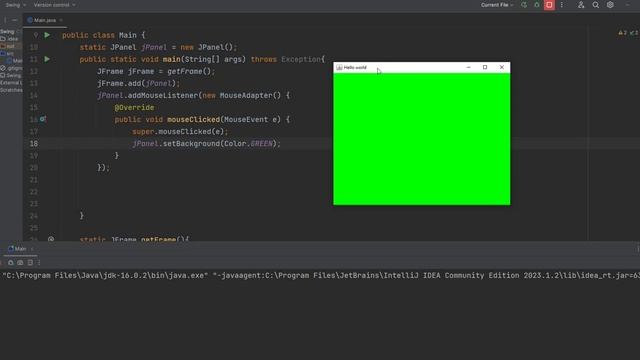The image size is (640, 360).
Task: Open the Current File run configuration dropdown
Action: coord(497,5)
